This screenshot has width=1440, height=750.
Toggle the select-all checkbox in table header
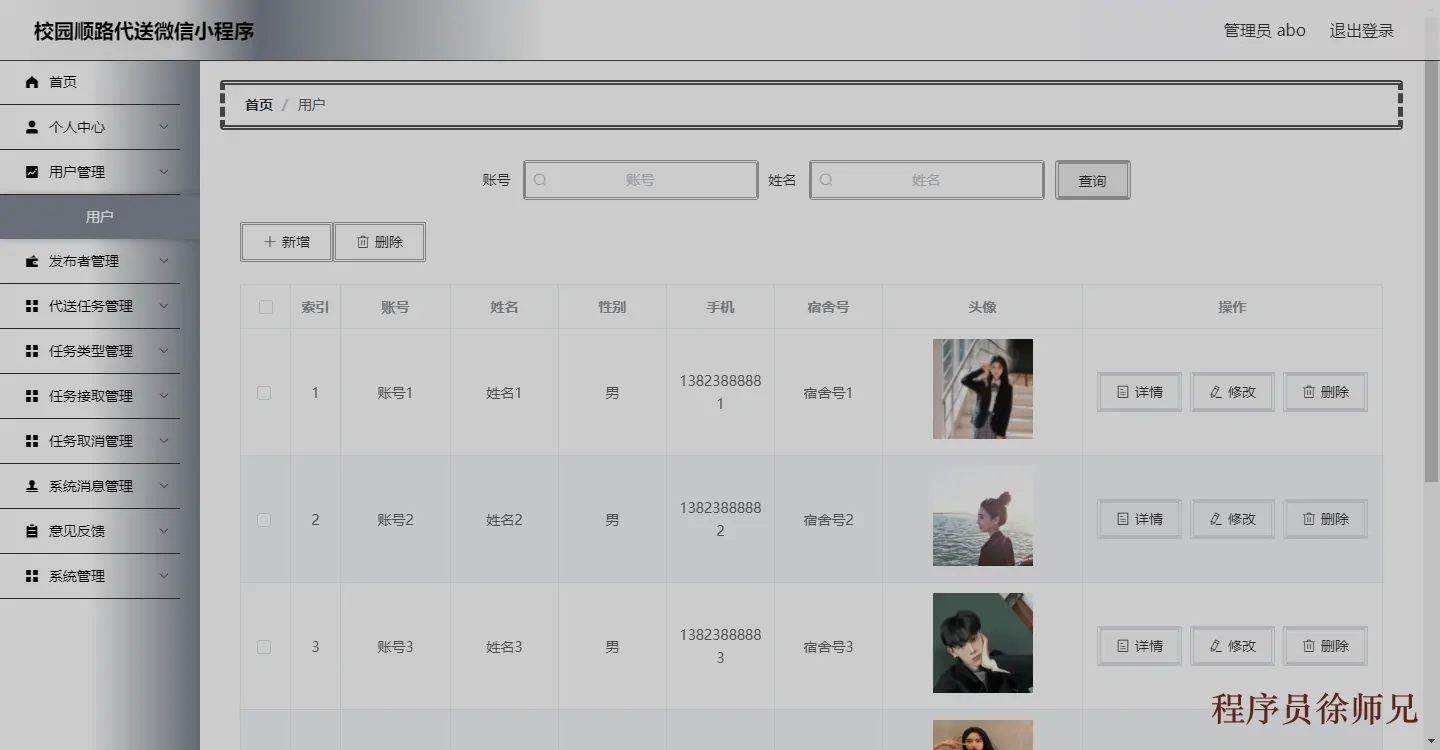point(266,307)
